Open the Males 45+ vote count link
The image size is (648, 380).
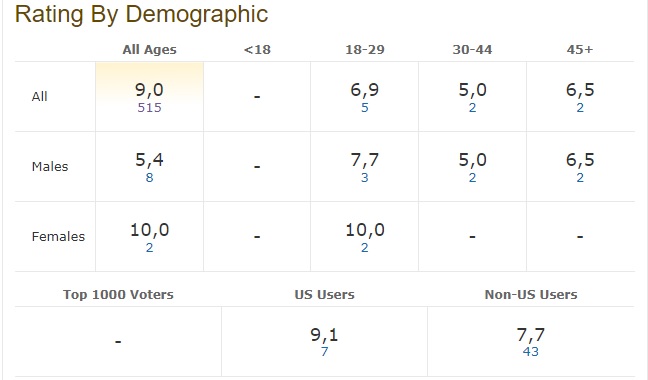[580, 178]
